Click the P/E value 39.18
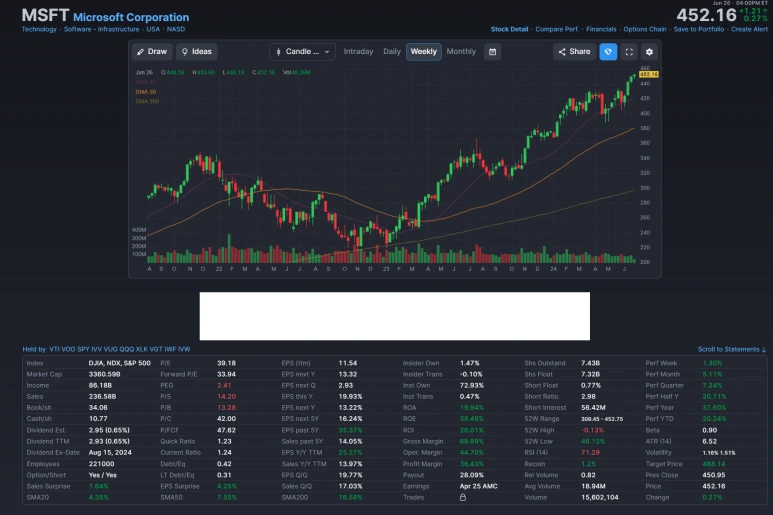Viewport: 773px width, 515px height. pyautogui.click(x=226, y=363)
